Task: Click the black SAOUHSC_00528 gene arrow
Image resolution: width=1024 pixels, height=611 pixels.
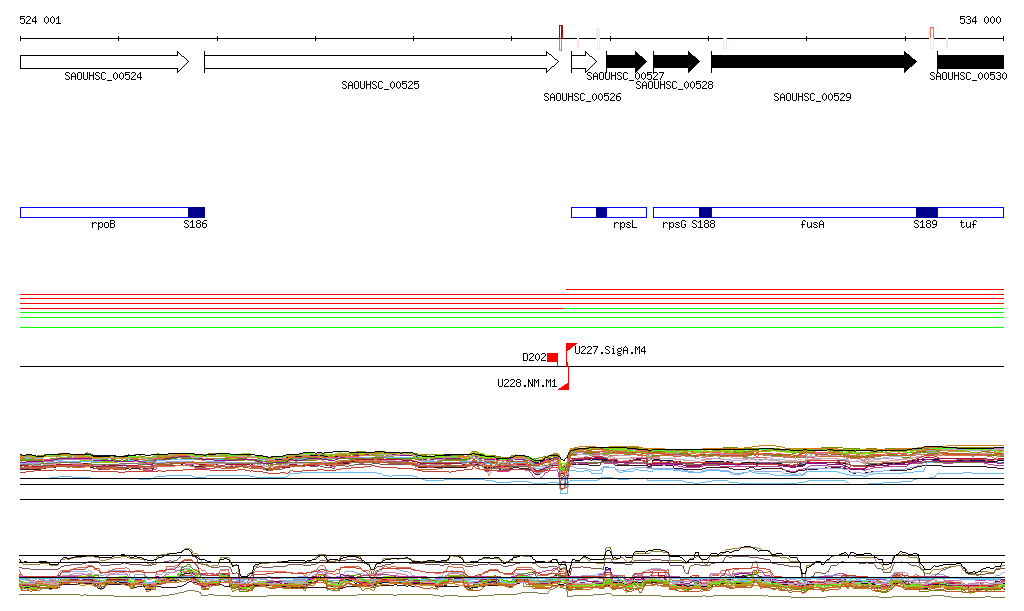Action: 675,62
